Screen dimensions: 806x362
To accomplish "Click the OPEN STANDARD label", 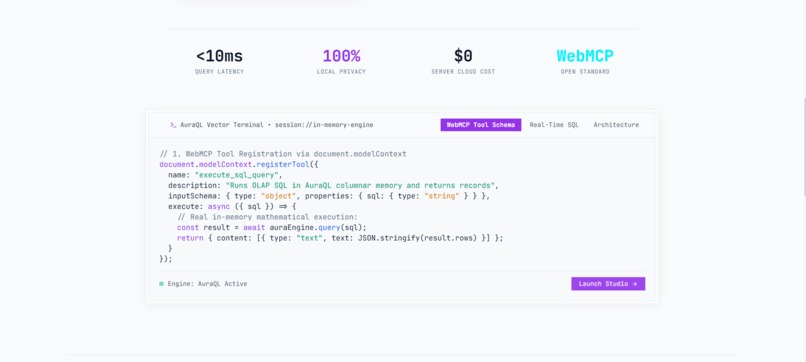I will [x=585, y=72].
